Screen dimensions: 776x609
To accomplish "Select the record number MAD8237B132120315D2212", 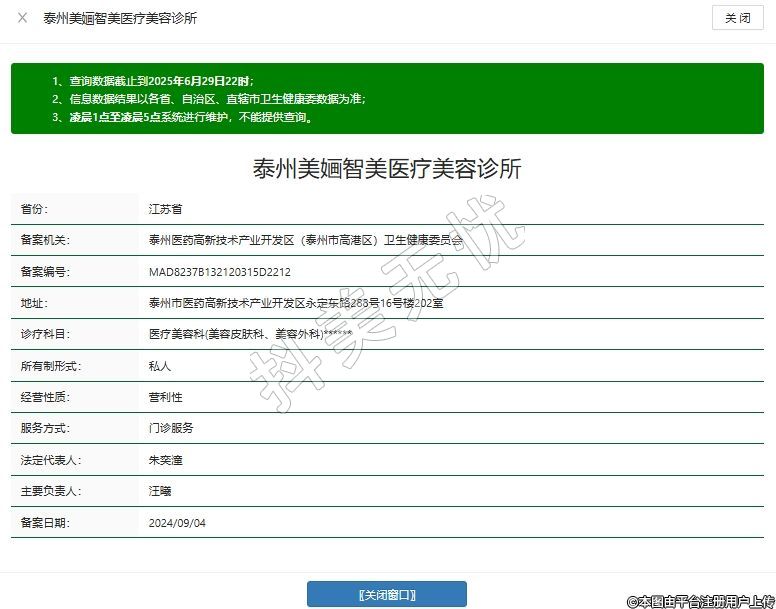I will click(220, 272).
